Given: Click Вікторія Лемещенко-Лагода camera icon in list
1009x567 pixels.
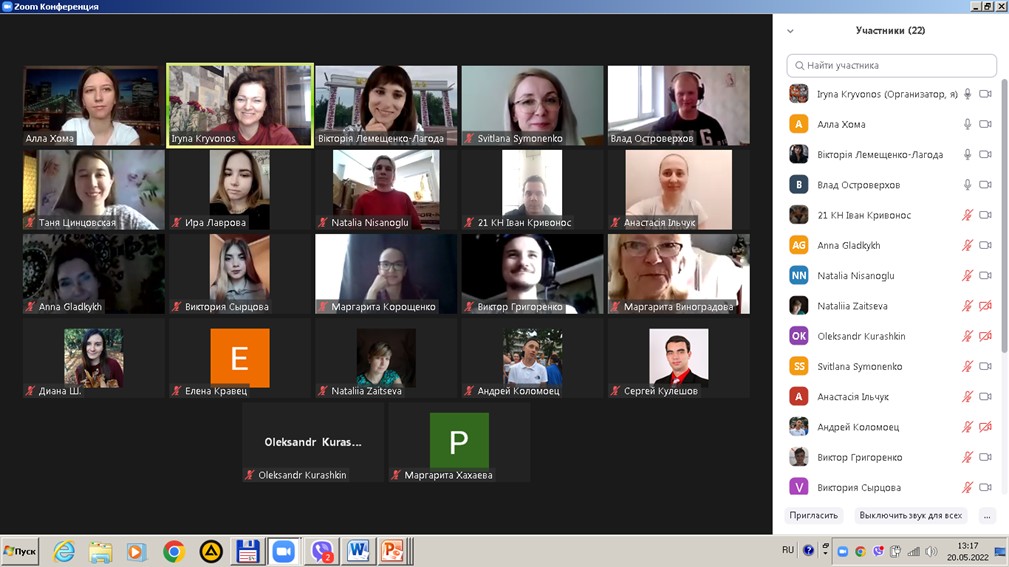Looking at the screenshot, I should coord(985,154).
